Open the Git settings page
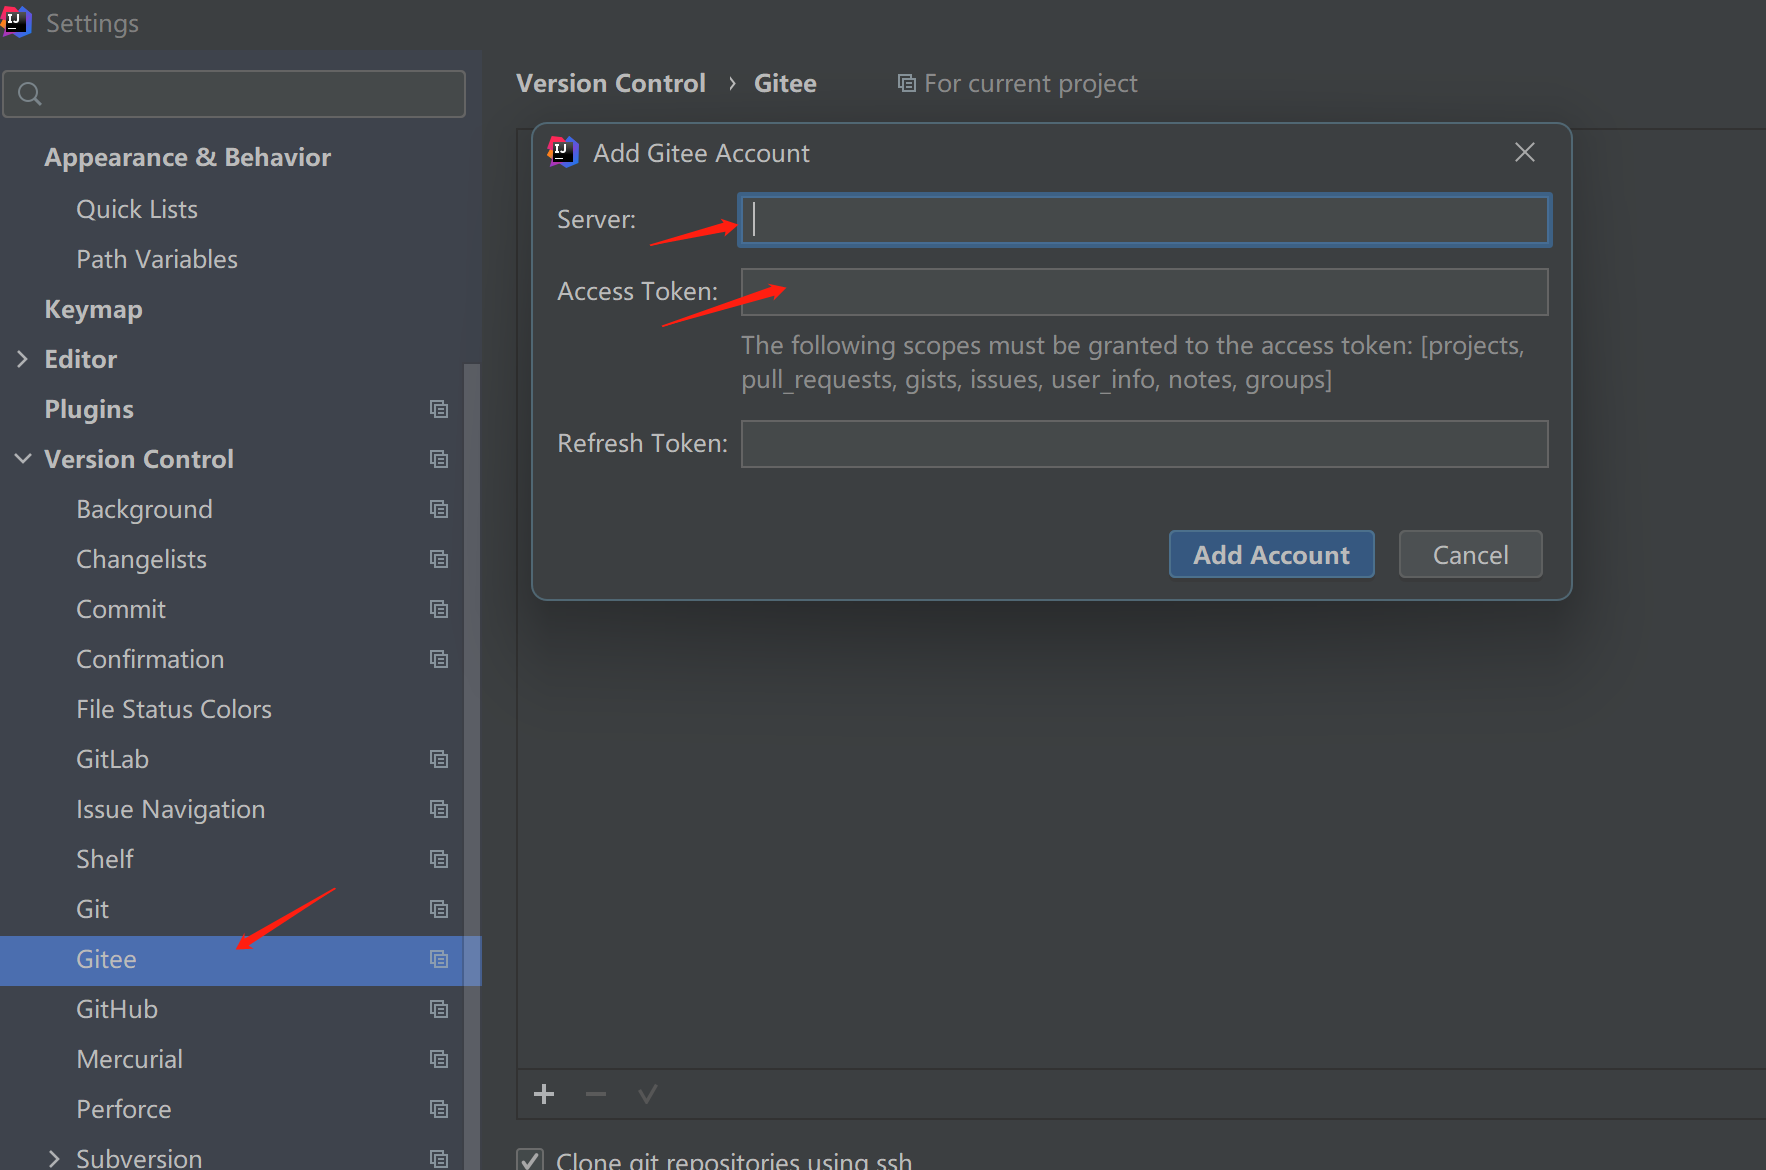This screenshot has height=1170, width=1766. [x=92, y=909]
